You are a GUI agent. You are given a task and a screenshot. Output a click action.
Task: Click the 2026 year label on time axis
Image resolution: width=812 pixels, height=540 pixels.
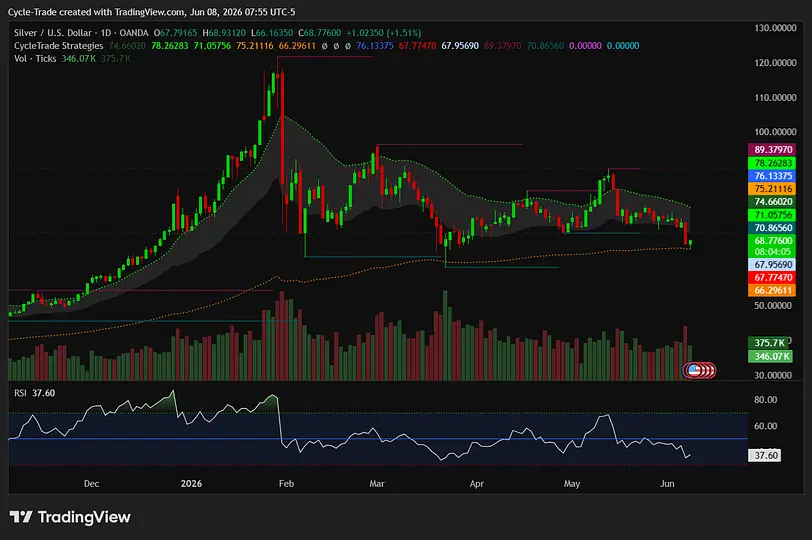[x=191, y=484]
